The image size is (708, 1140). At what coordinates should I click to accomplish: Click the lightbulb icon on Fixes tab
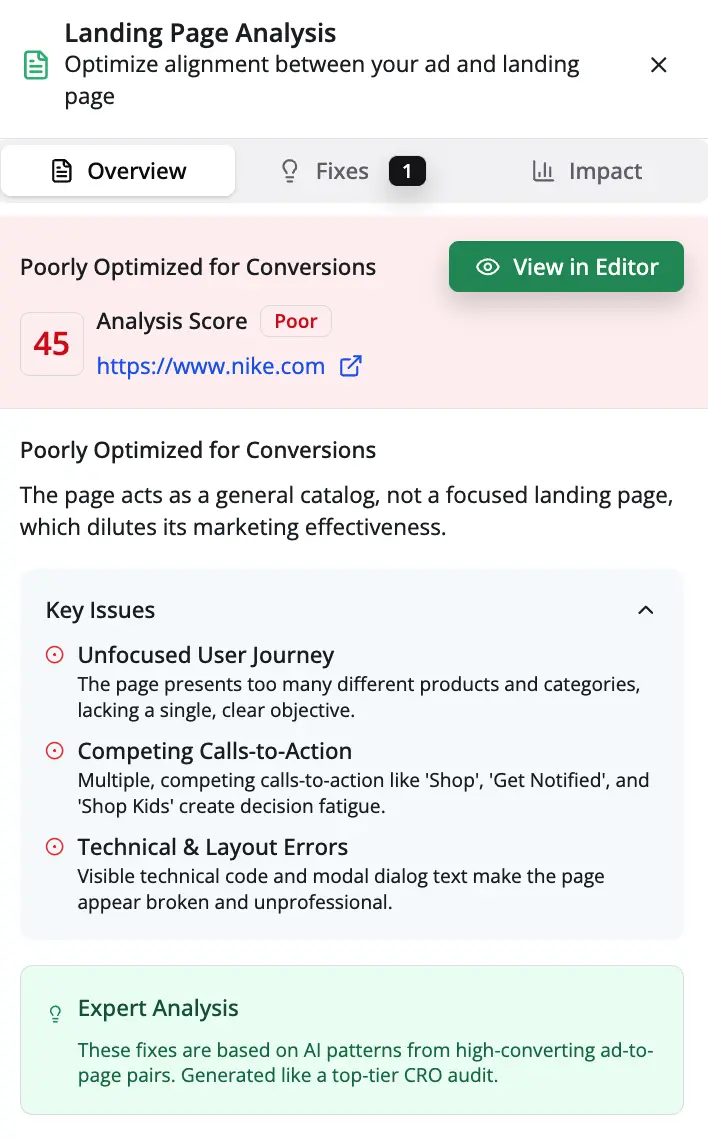(x=289, y=171)
